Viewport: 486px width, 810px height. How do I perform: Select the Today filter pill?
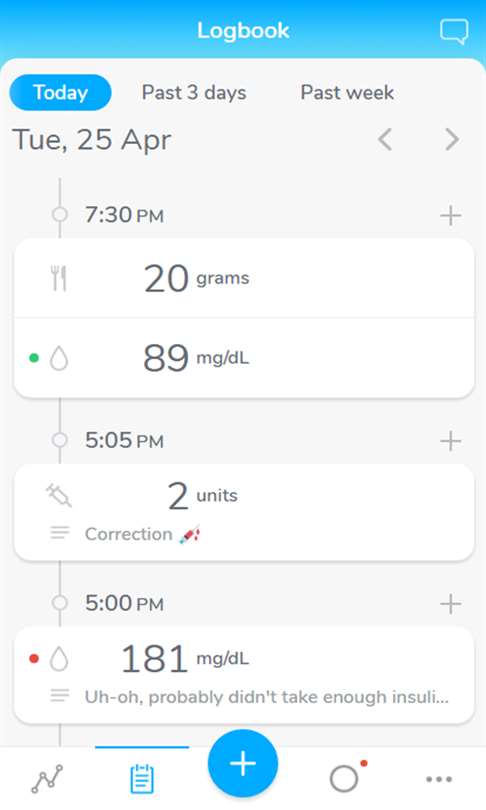pos(60,92)
